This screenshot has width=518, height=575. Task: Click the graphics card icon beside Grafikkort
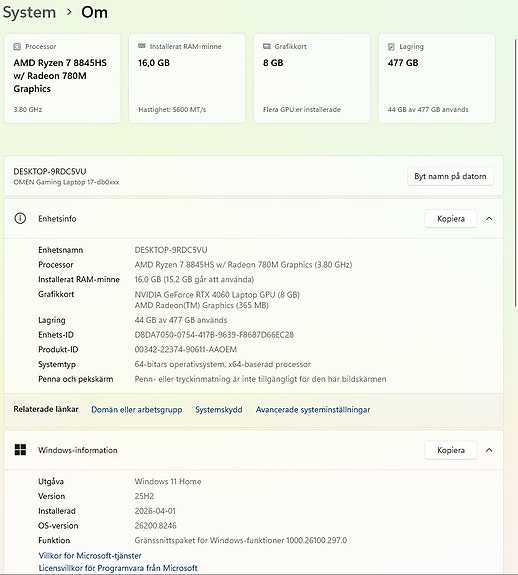tap(267, 46)
